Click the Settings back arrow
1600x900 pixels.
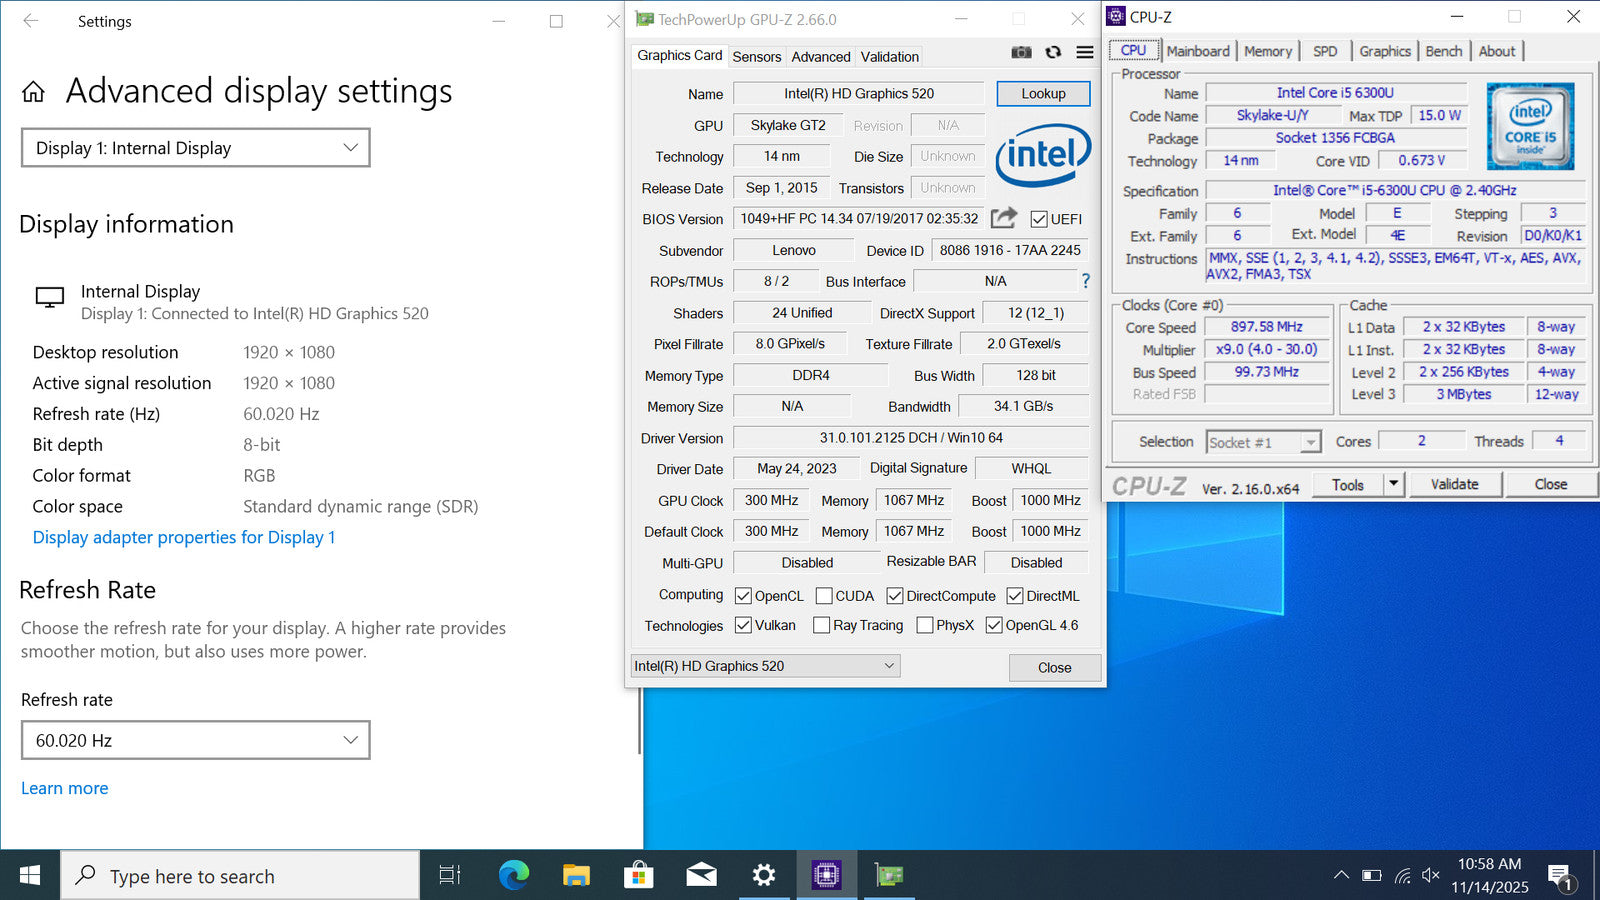(x=31, y=21)
